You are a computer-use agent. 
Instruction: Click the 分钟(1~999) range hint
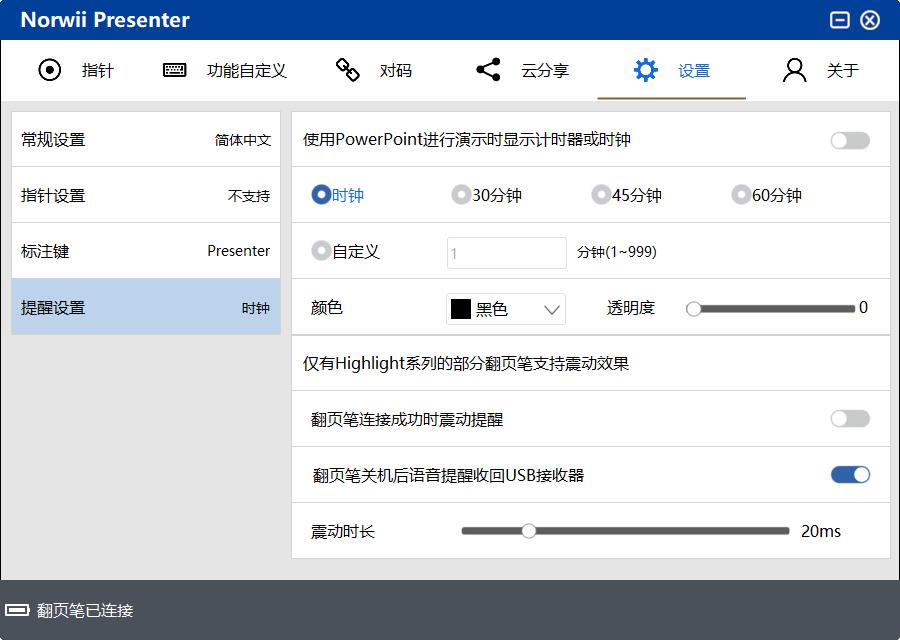pos(616,252)
